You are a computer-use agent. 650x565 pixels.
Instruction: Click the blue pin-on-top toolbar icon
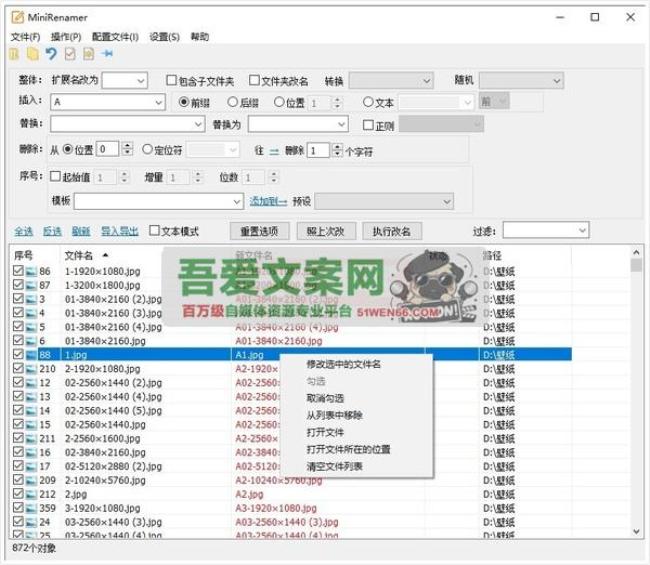[107, 54]
